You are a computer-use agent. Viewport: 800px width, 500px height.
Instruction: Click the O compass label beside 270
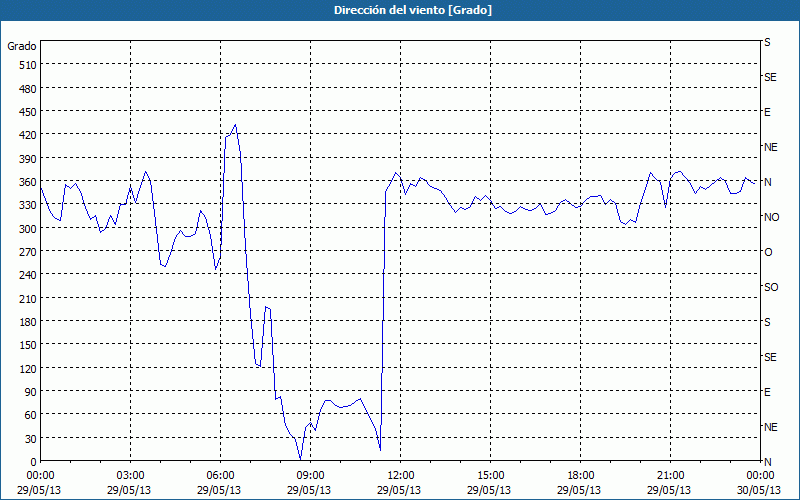pos(768,252)
